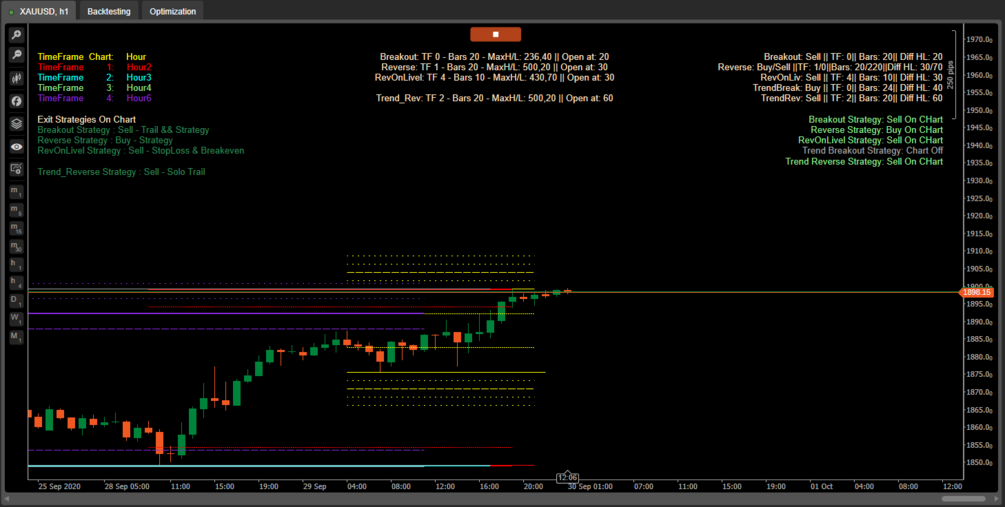Click the horizontal scrollbar thumb at bottom
1005x507 pixels.
pos(963,498)
